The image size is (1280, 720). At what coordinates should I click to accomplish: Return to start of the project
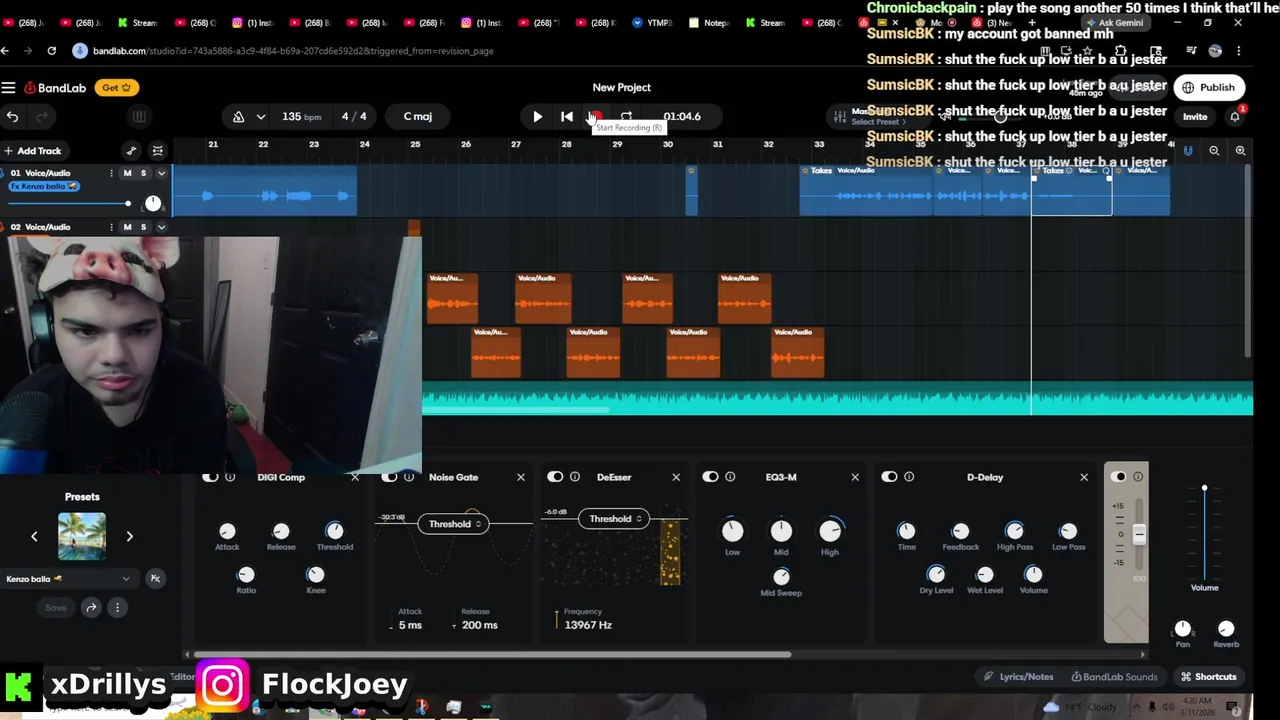tap(566, 117)
